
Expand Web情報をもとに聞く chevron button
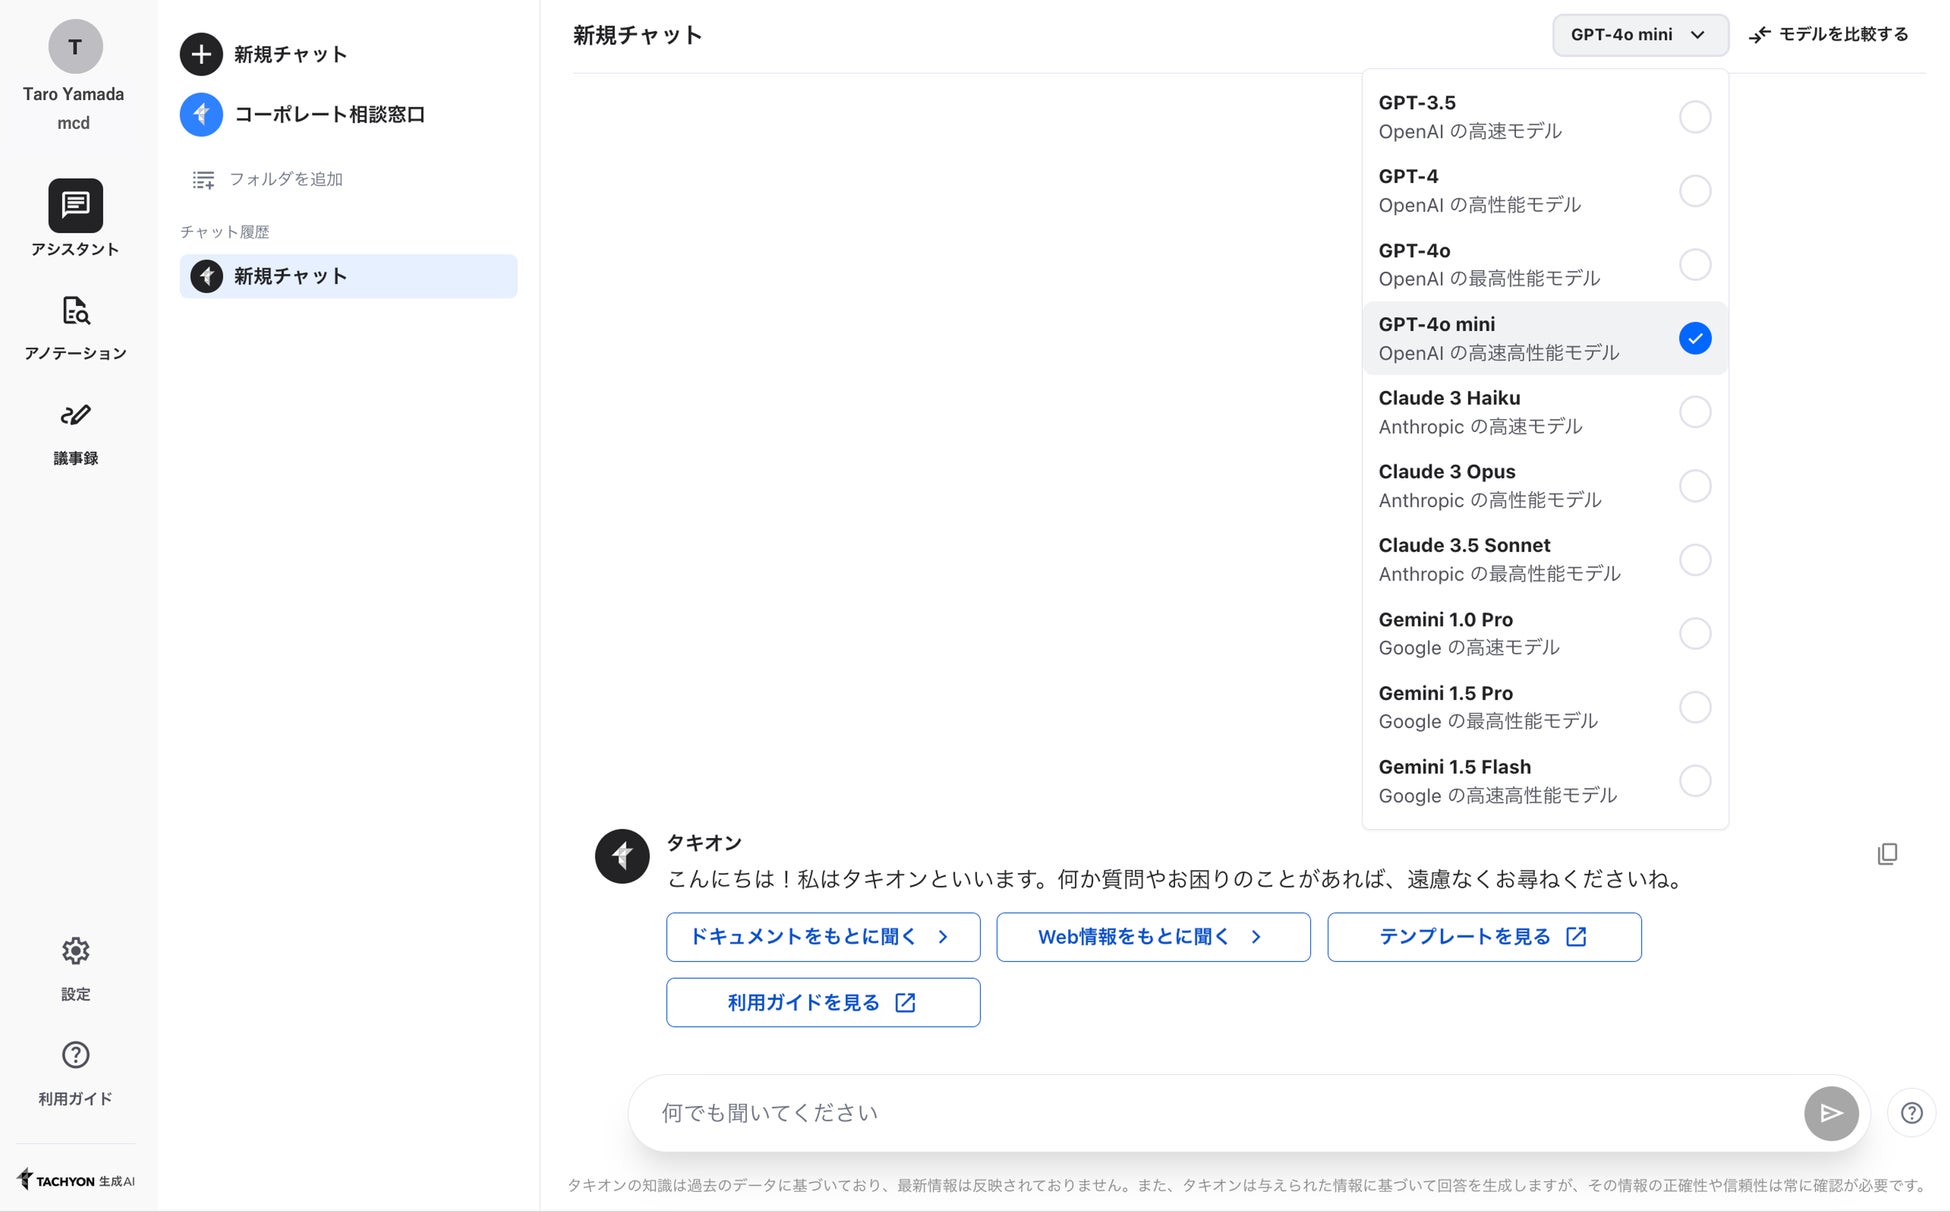click(1152, 937)
